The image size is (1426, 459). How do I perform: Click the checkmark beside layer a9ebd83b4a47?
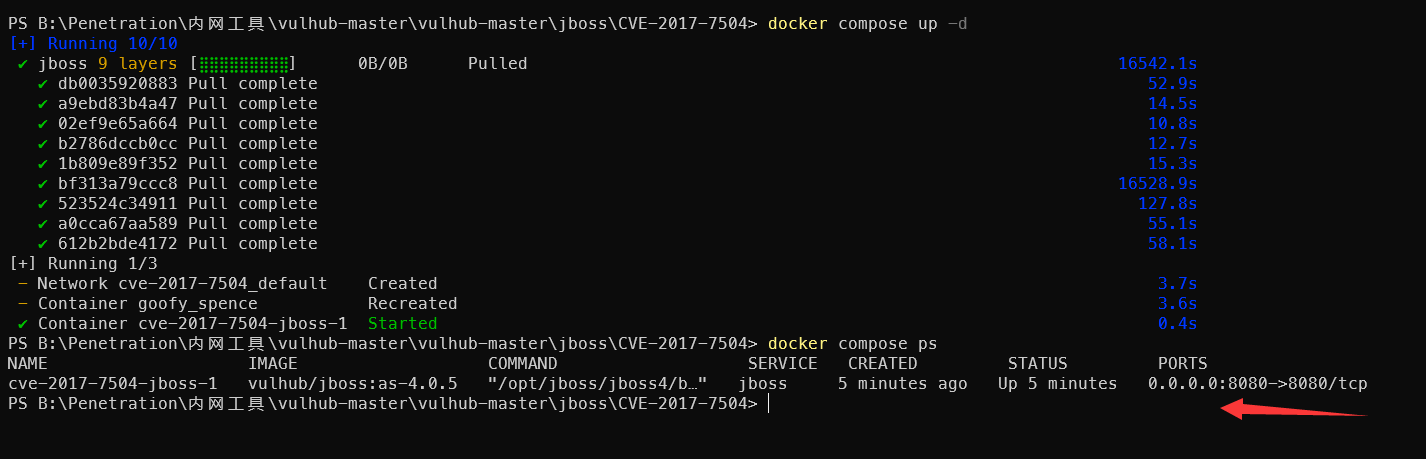tap(42, 104)
